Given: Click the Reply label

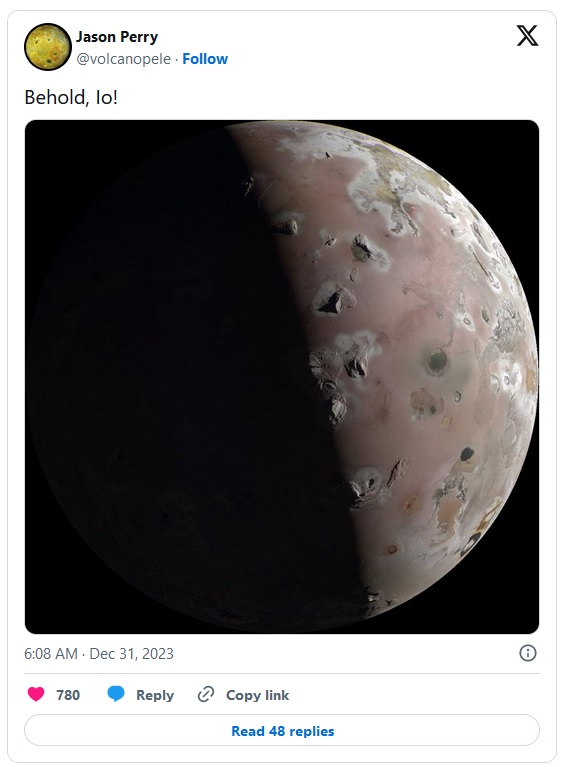Looking at the screenshot, I should [x=155, y=695].
